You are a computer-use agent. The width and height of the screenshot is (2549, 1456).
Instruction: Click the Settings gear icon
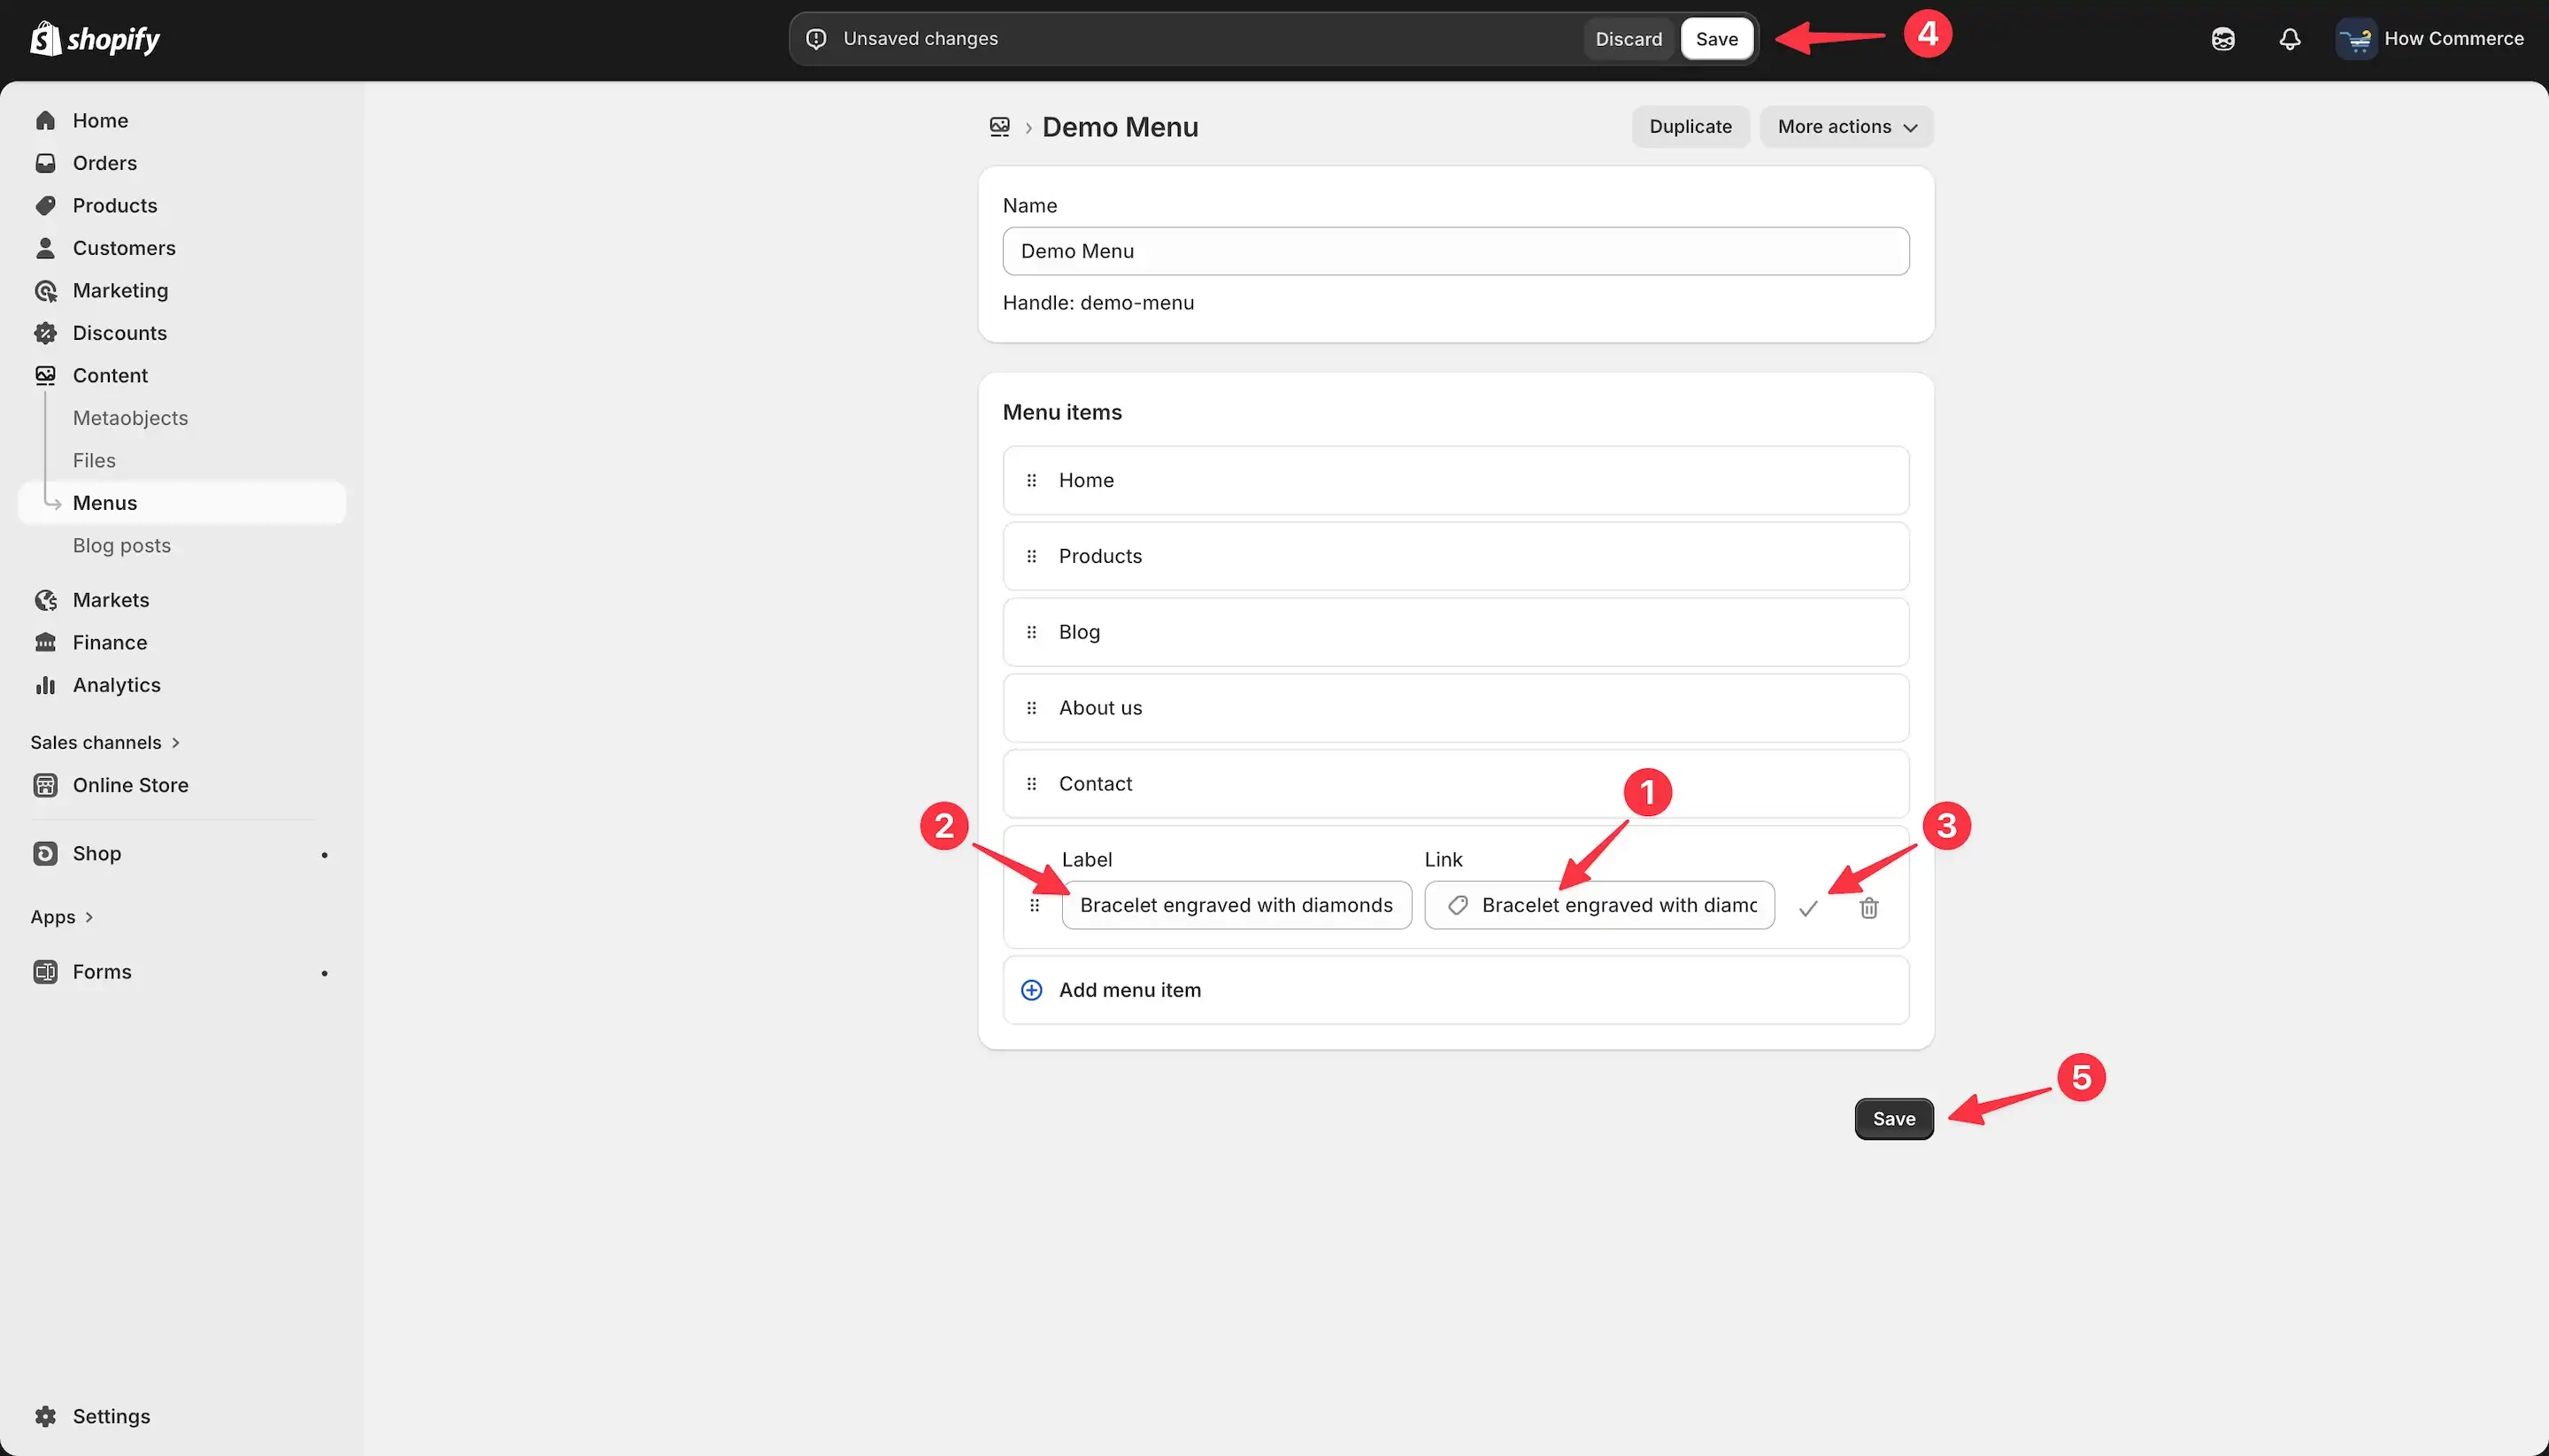[x=45, y=1417]
